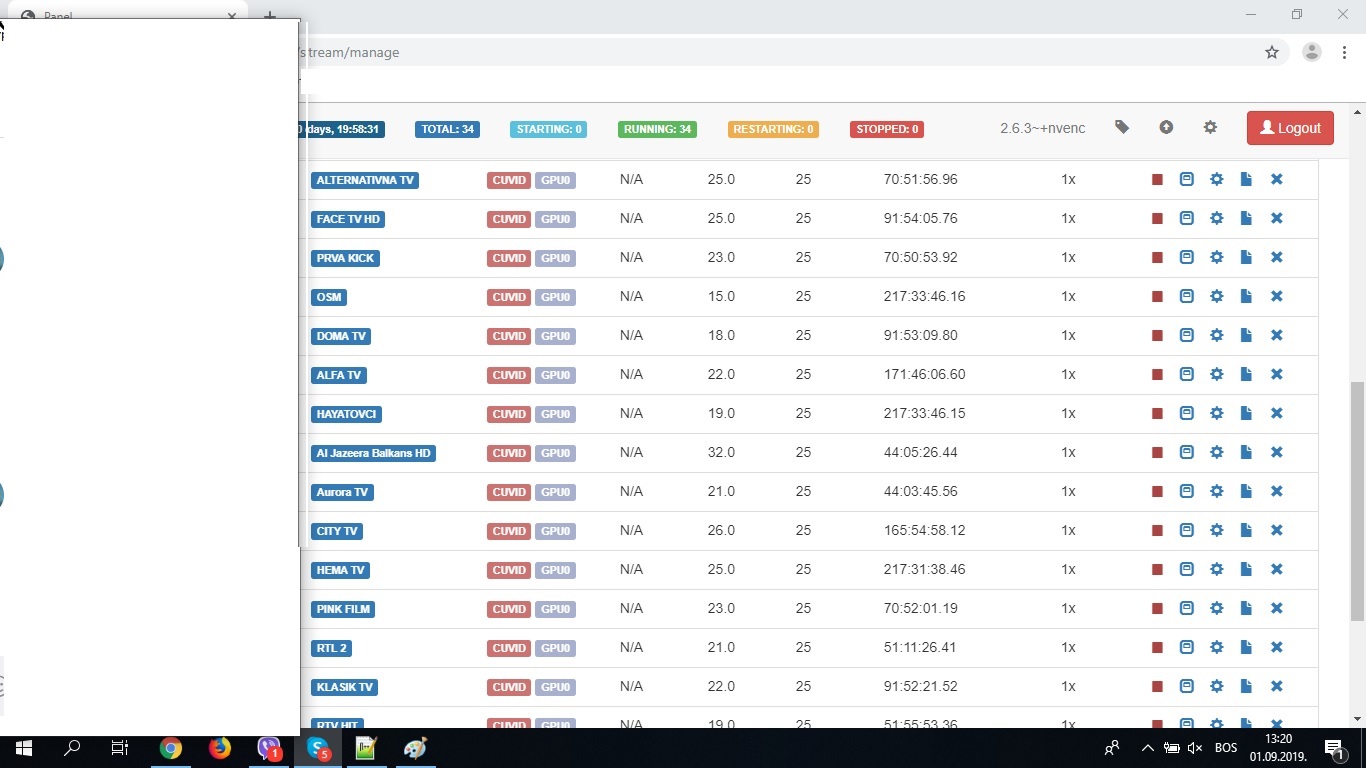Click the file icon in KLASIK TV row
The width and height of the screenshot is (1366, 768).
click(x=1246, y=686)
